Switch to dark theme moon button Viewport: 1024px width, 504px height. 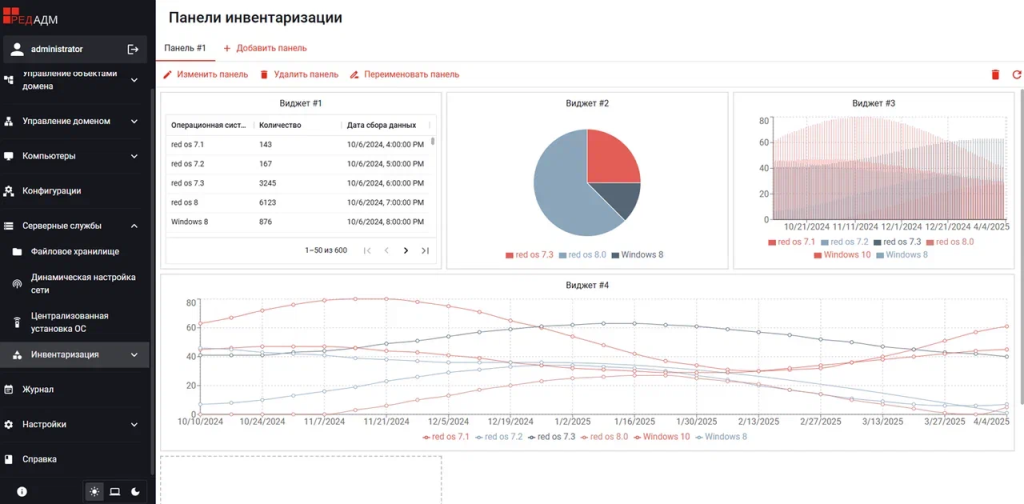coord(135,491)
